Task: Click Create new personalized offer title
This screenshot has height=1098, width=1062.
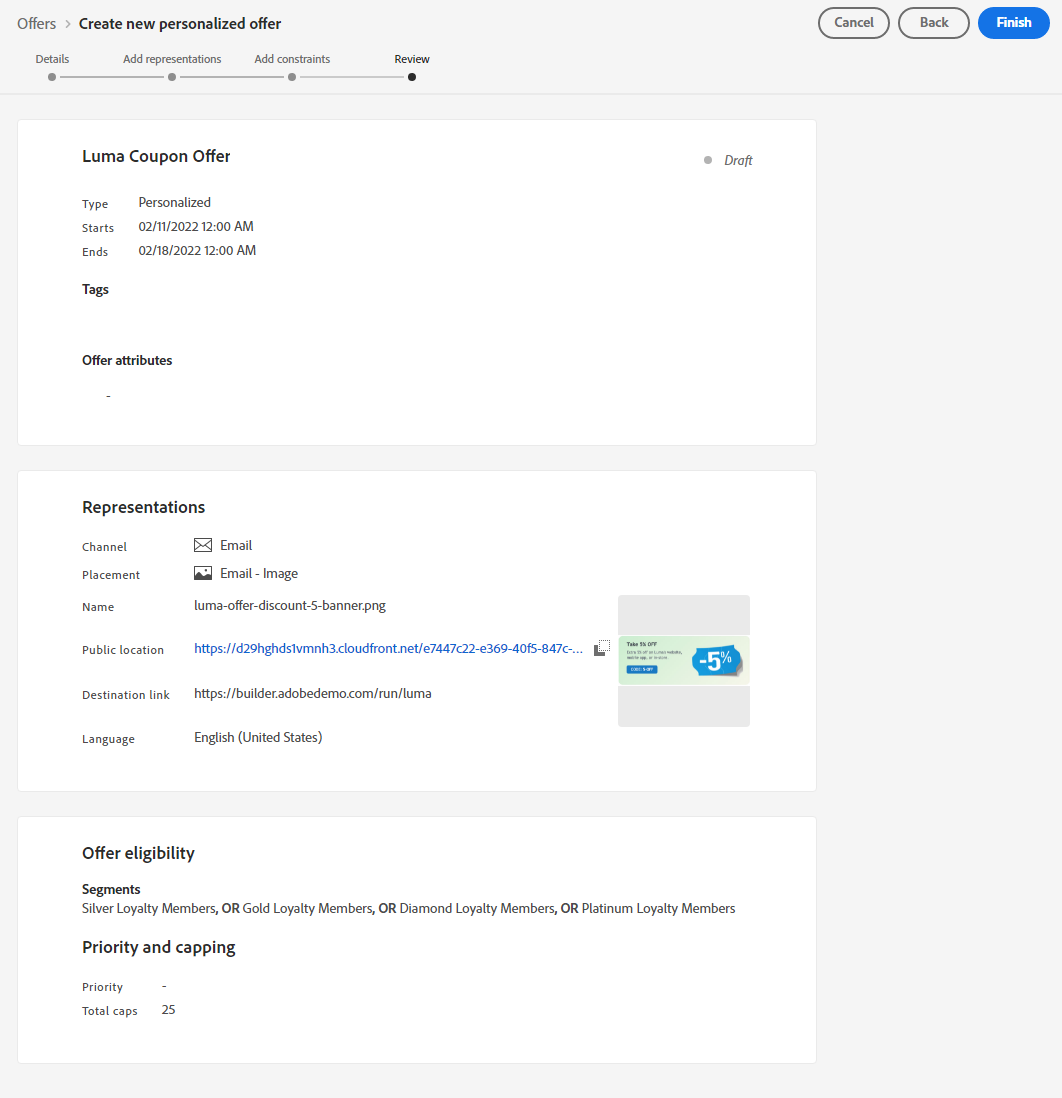Action: tap(180, 24)
